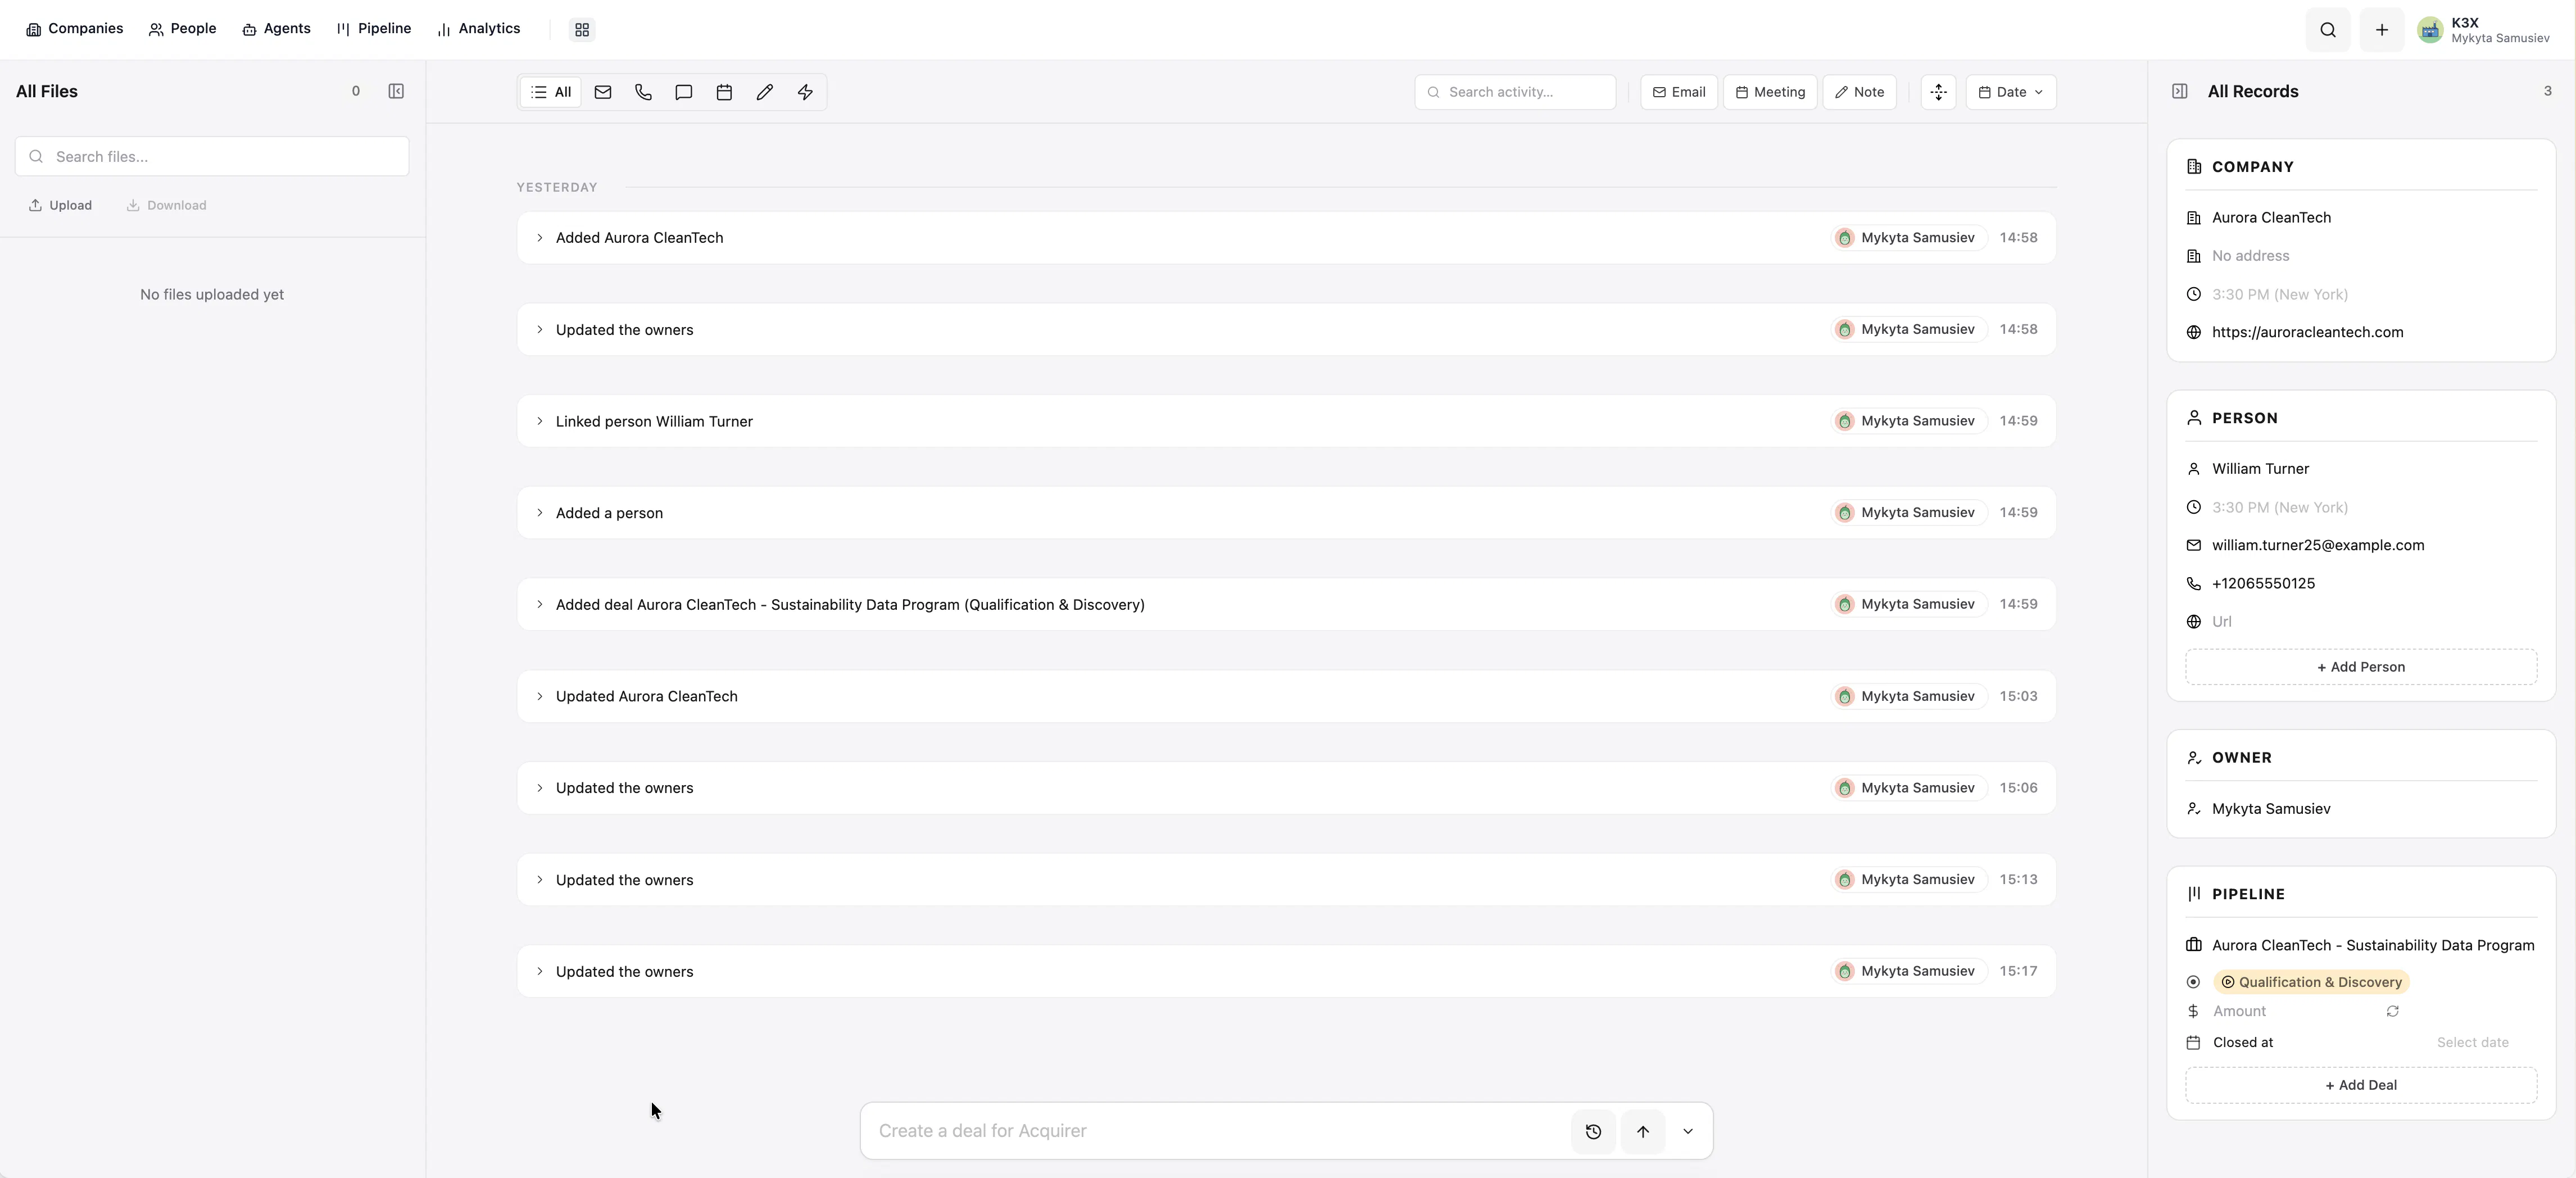
Task: Click the owner icon beside Mykyta Samusiev
Action: coord(2193,808)
